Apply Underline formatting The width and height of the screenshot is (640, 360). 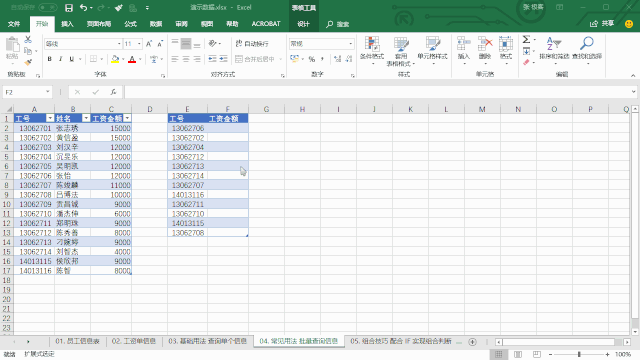tap(71, 59)
